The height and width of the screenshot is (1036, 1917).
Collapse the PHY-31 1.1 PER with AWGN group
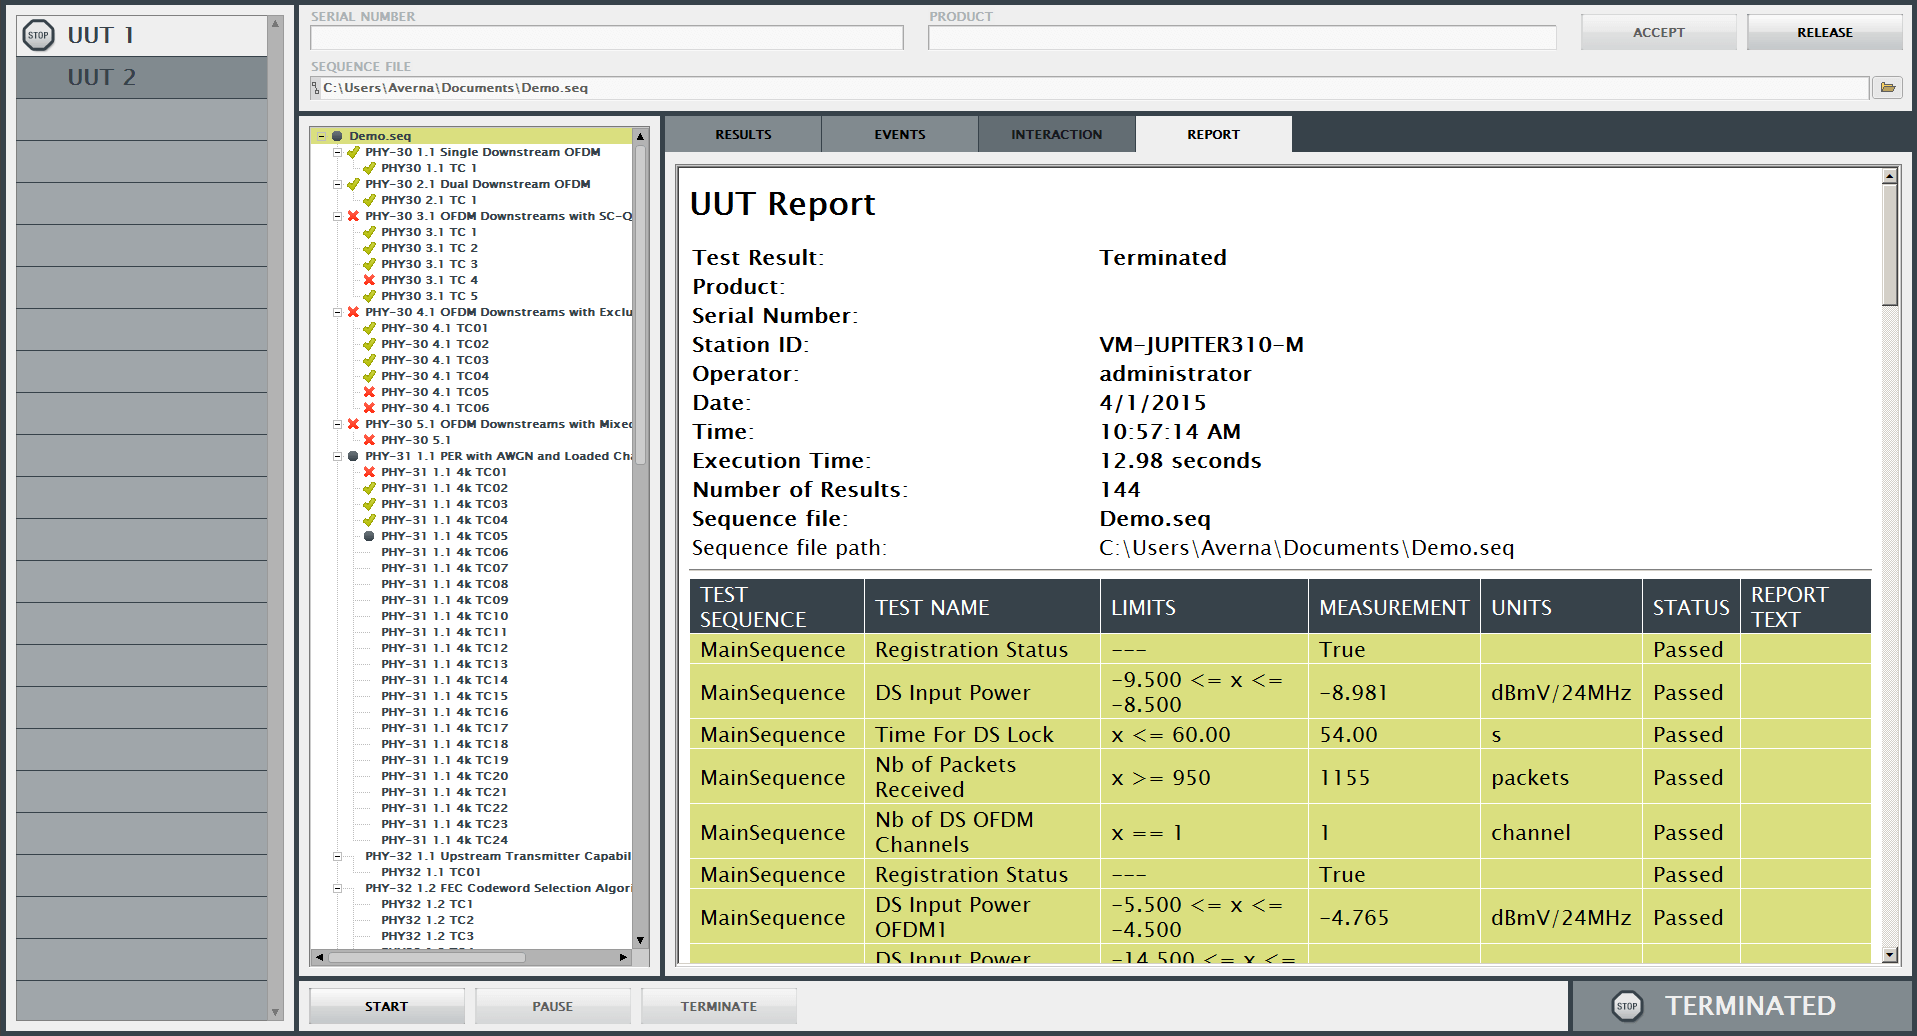pyautogui.click(x=337, y=456)
